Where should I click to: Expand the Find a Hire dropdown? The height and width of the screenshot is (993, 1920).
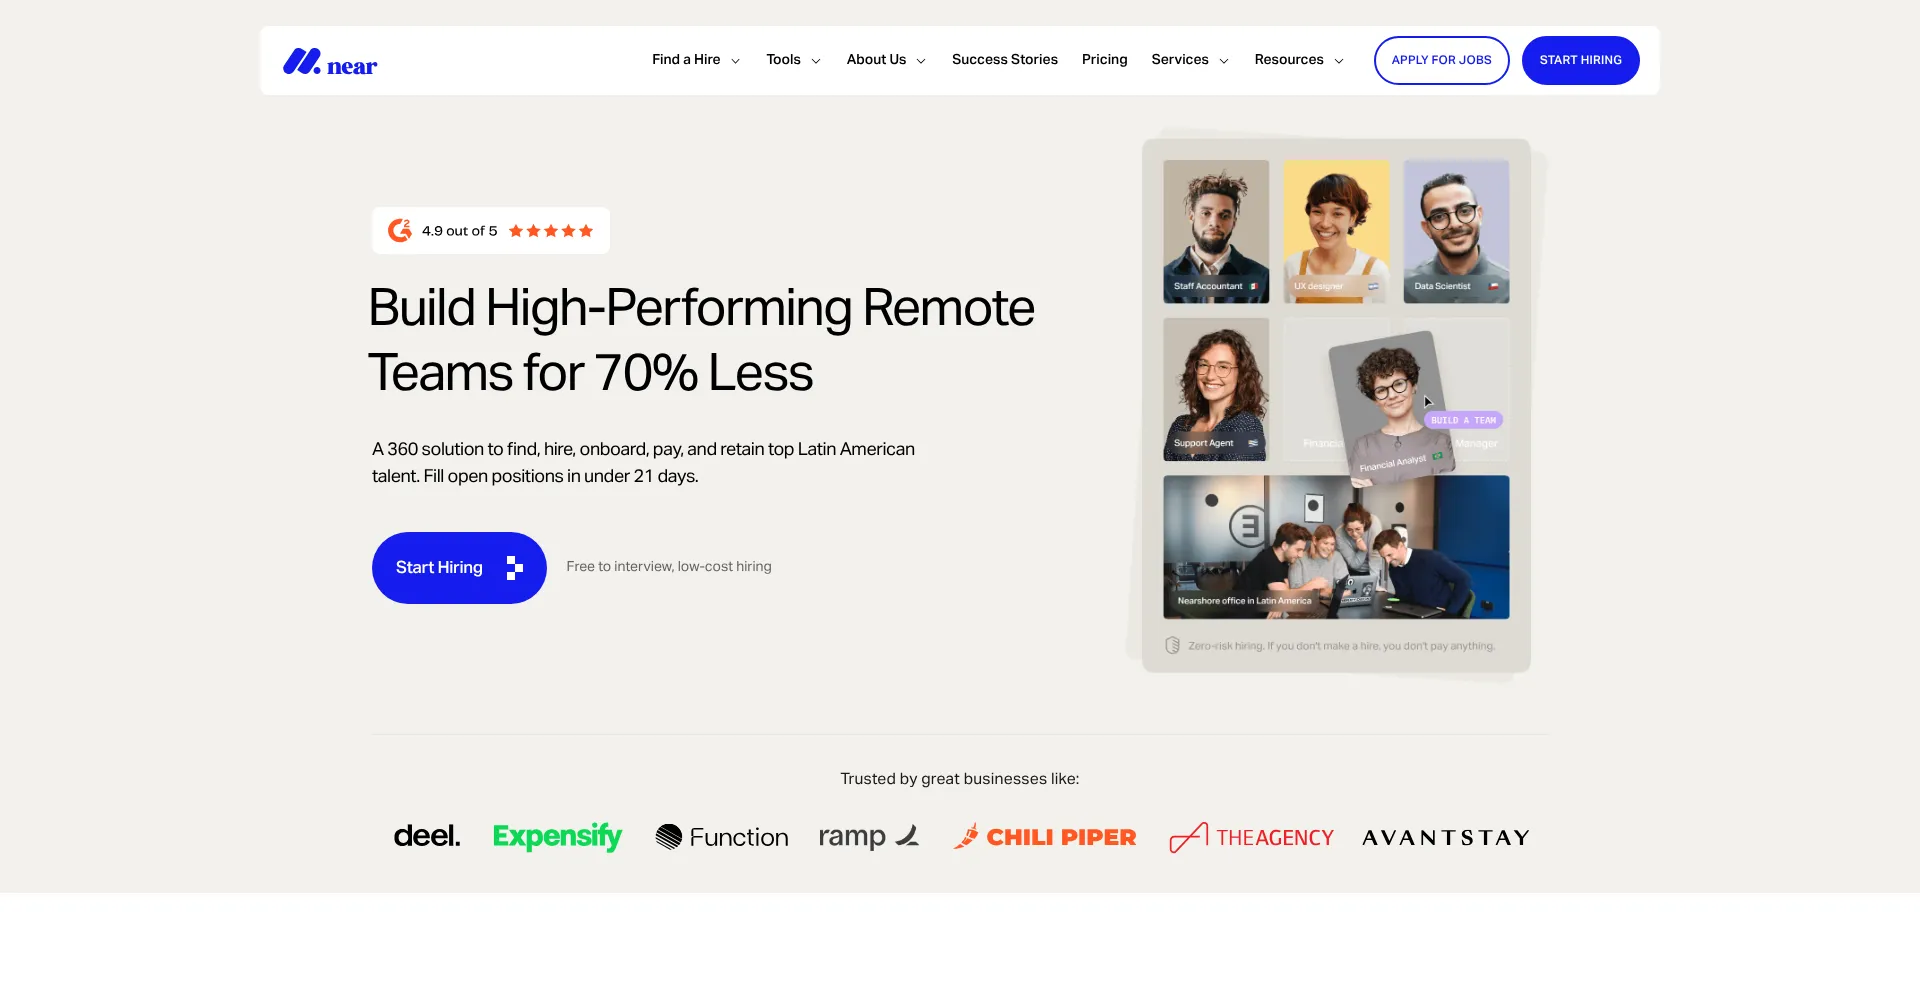coord(696,60)
